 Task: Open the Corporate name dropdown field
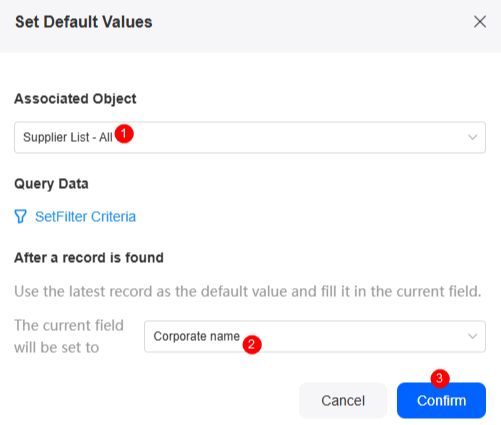click(x=315, y=336)
